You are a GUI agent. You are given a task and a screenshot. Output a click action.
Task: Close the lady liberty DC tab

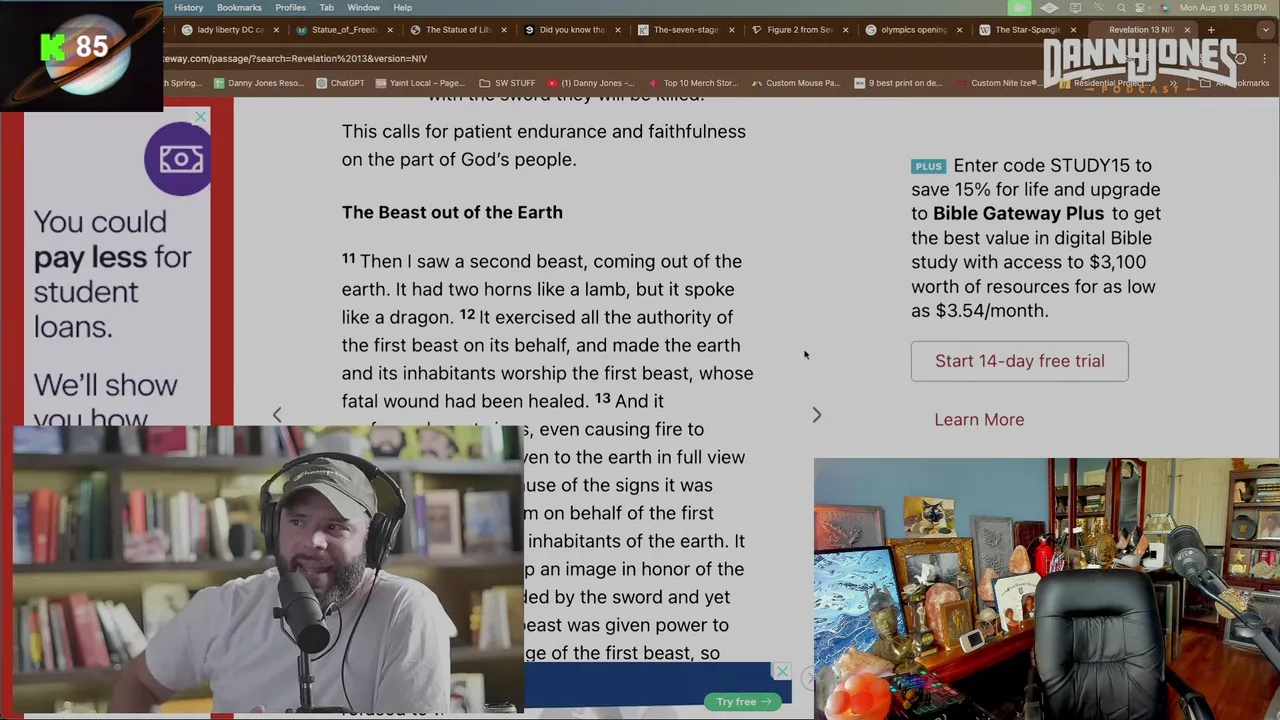click(276, 30)
